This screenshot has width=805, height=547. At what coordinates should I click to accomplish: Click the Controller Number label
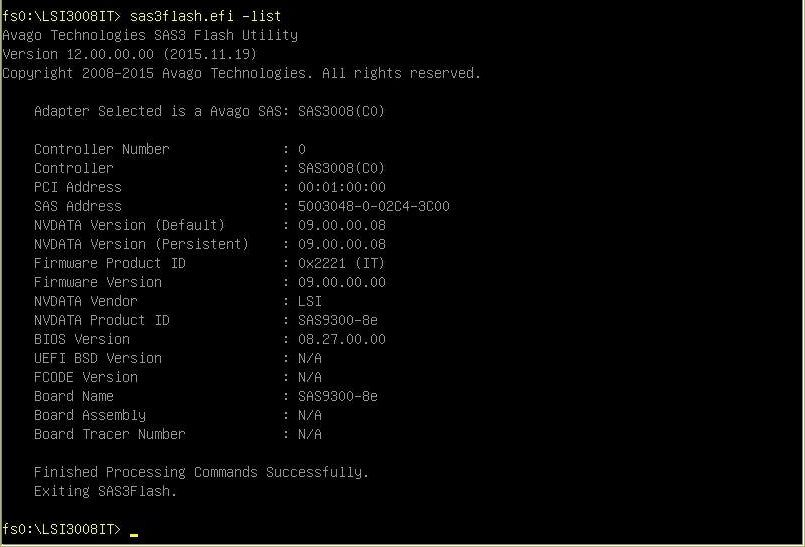pyautogui.click(x=102, y=150)
